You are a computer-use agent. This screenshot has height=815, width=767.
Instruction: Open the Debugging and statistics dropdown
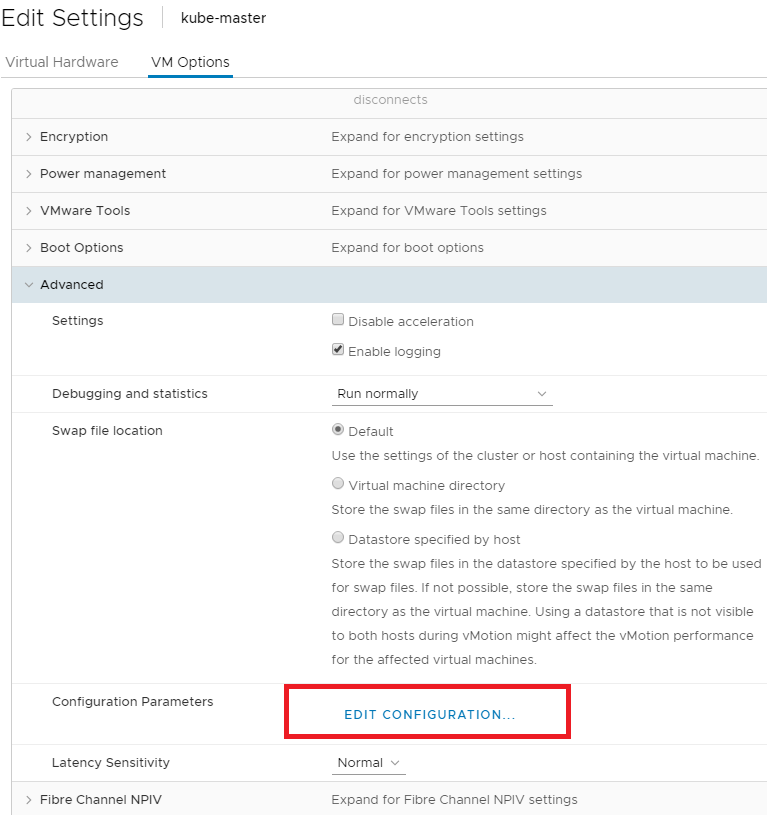(441, 394)
